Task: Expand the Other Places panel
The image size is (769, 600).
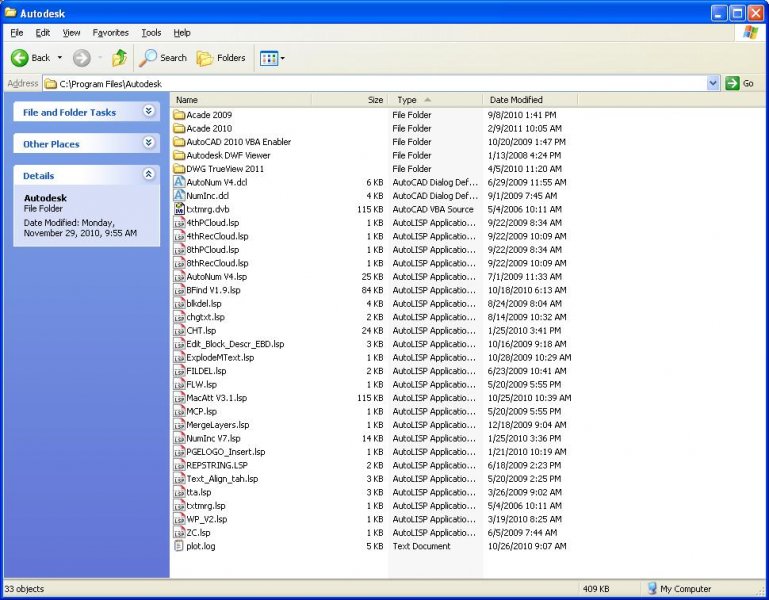Action: (149, 143)
